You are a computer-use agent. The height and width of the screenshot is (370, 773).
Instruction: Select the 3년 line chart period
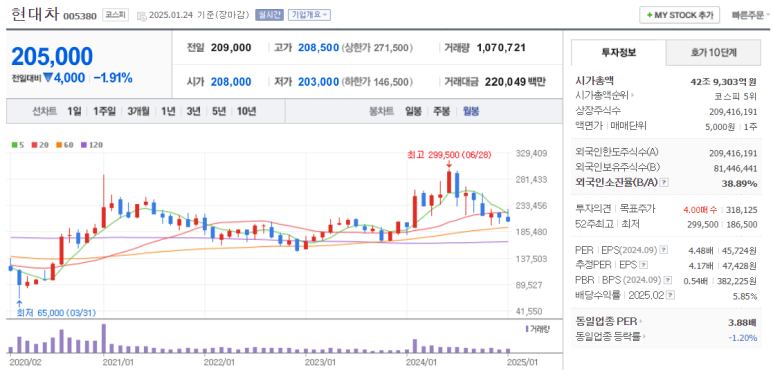[193, 111]
